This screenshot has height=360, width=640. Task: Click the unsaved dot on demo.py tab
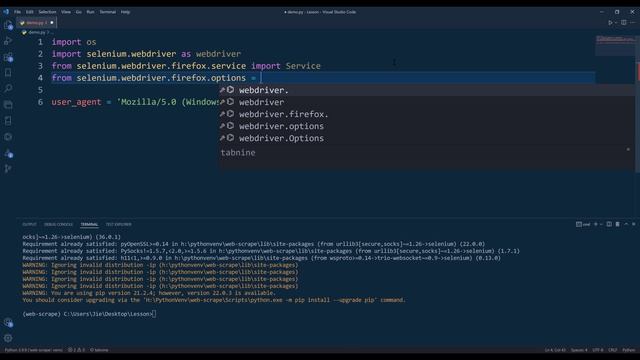click(52, 23)
